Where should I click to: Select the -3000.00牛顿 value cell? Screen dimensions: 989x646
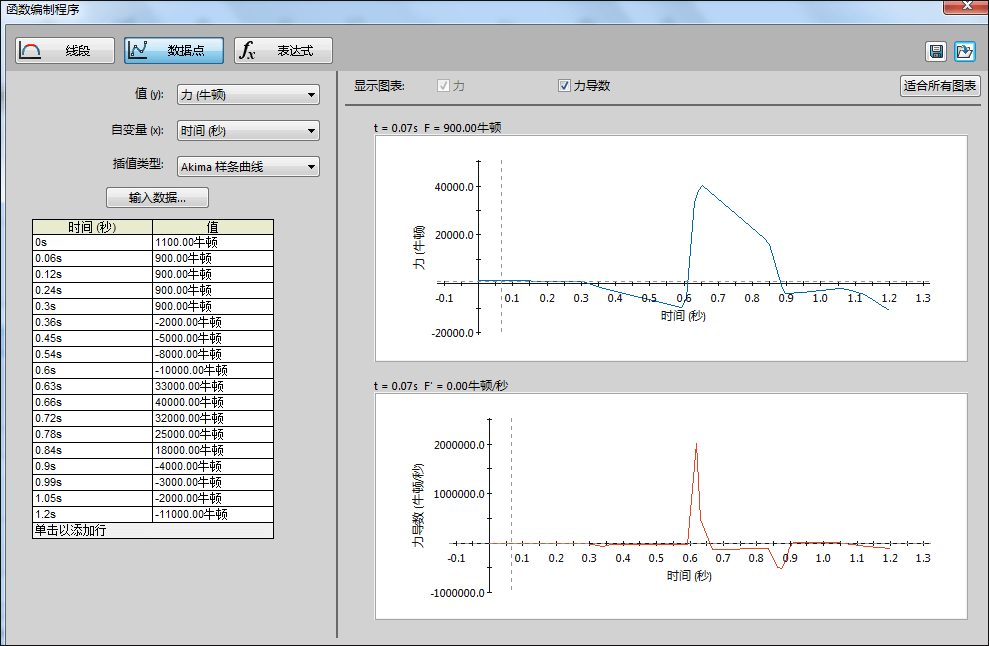point(213,482)
